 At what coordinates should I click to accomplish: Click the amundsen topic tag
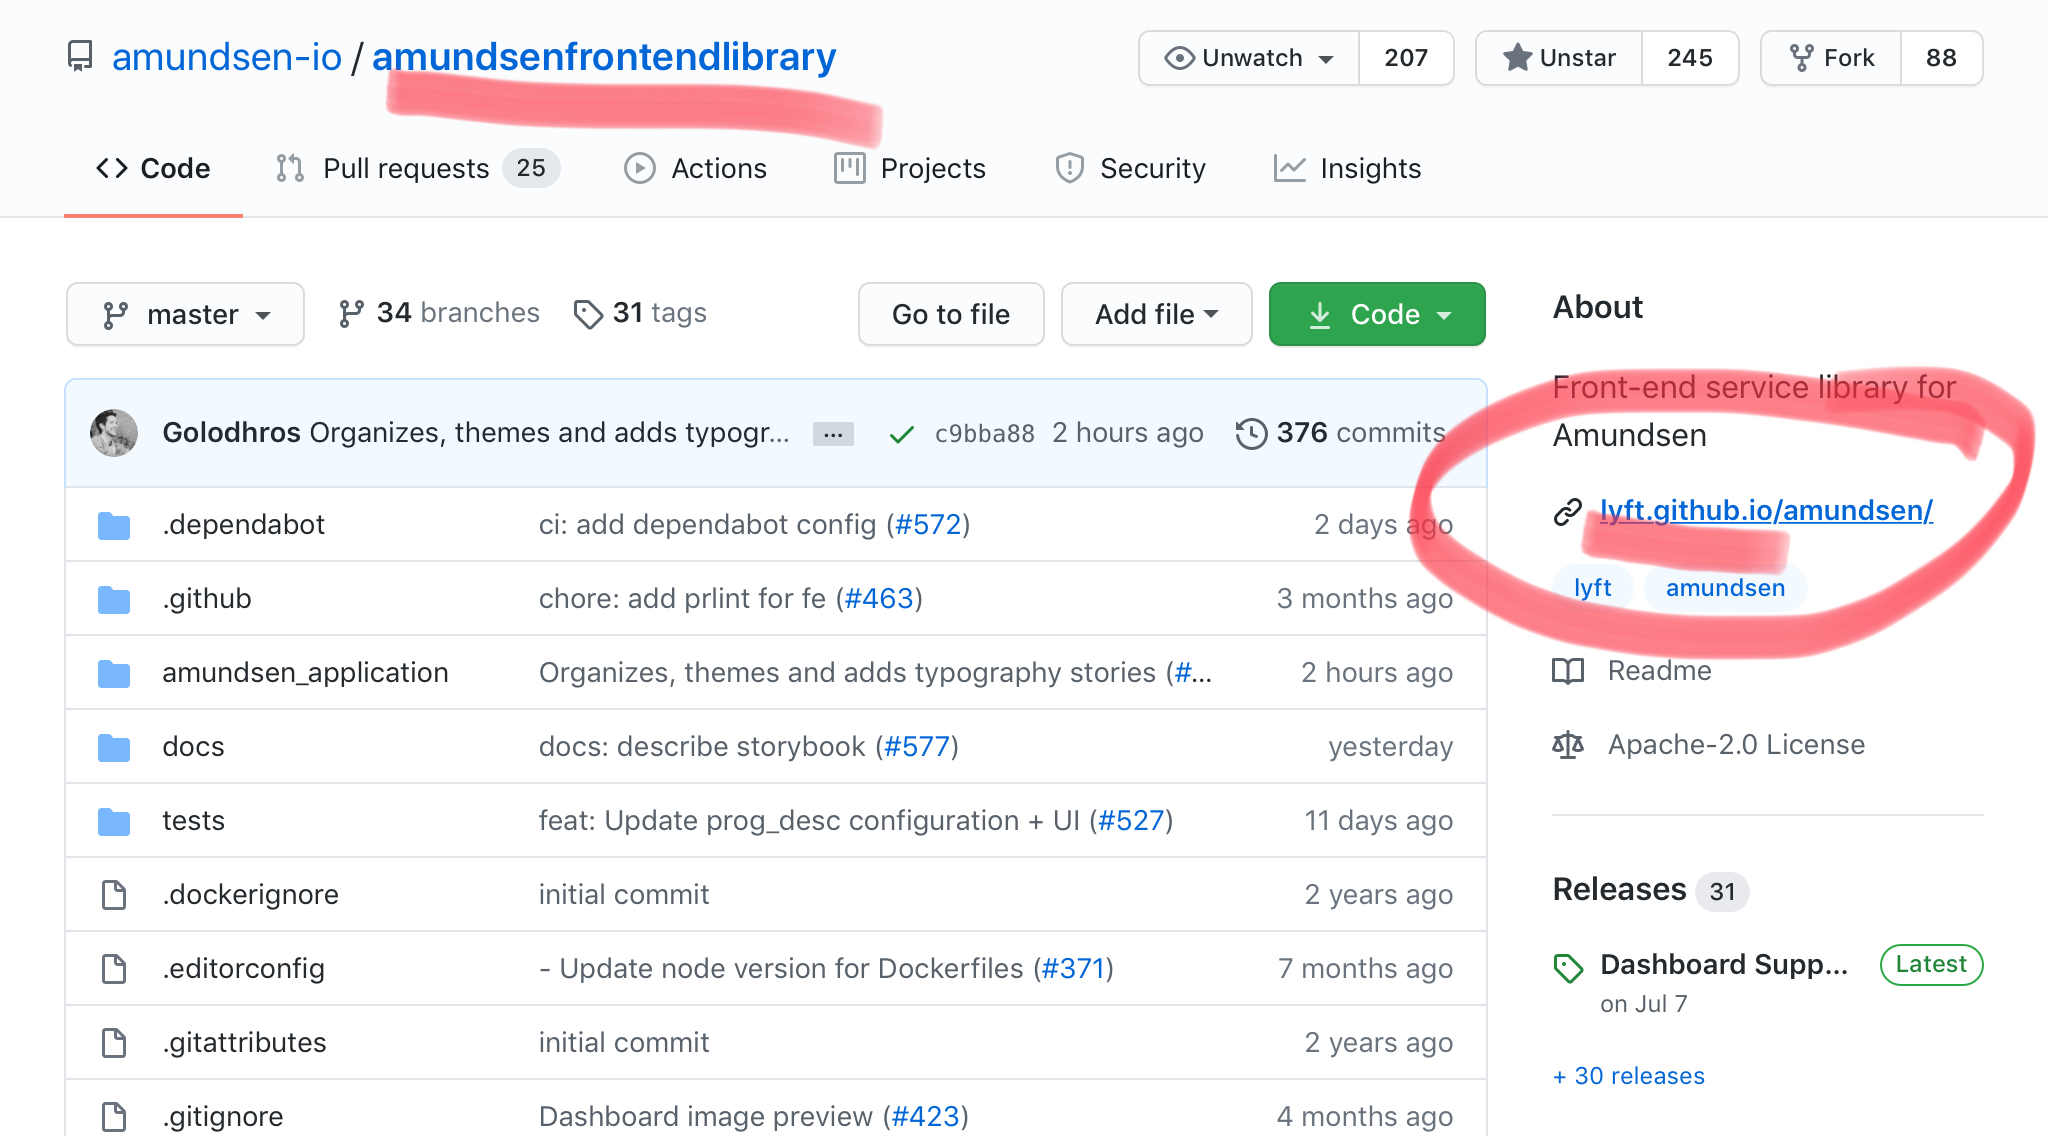coord(1725,588)
